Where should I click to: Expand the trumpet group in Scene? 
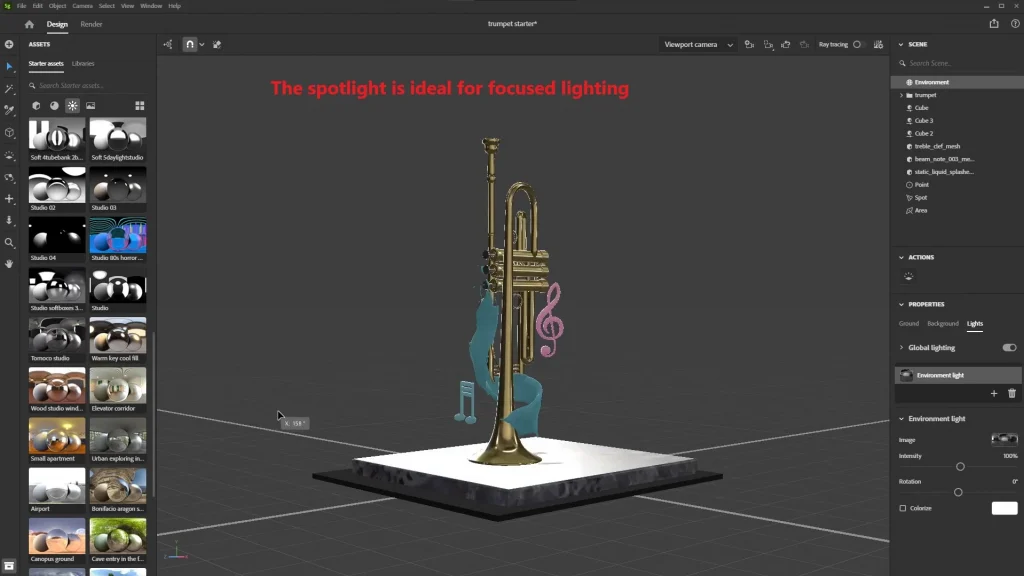point(901,95)
